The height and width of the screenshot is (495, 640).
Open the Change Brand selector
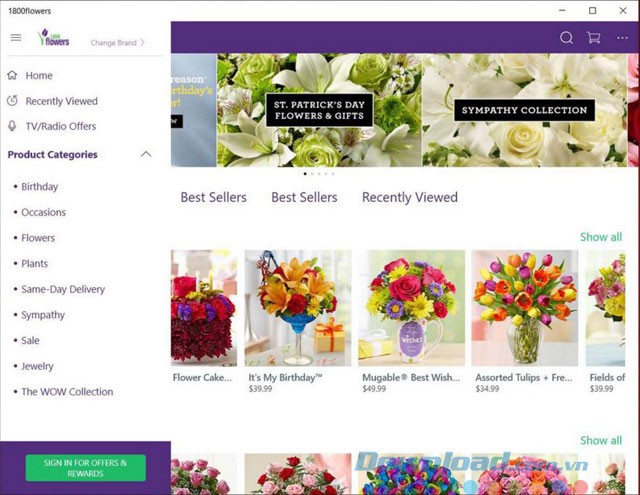pos(117,43)
